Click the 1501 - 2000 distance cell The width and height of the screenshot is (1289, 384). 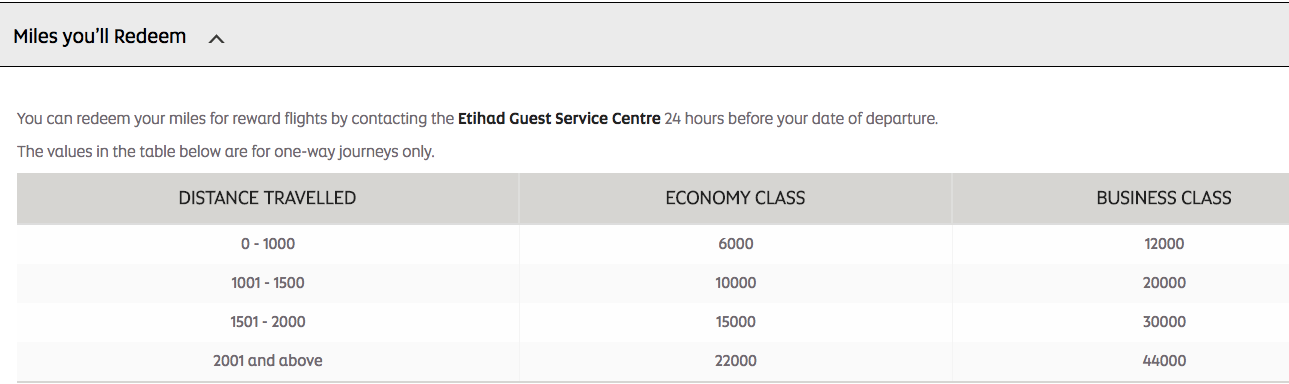pos(267,322)
